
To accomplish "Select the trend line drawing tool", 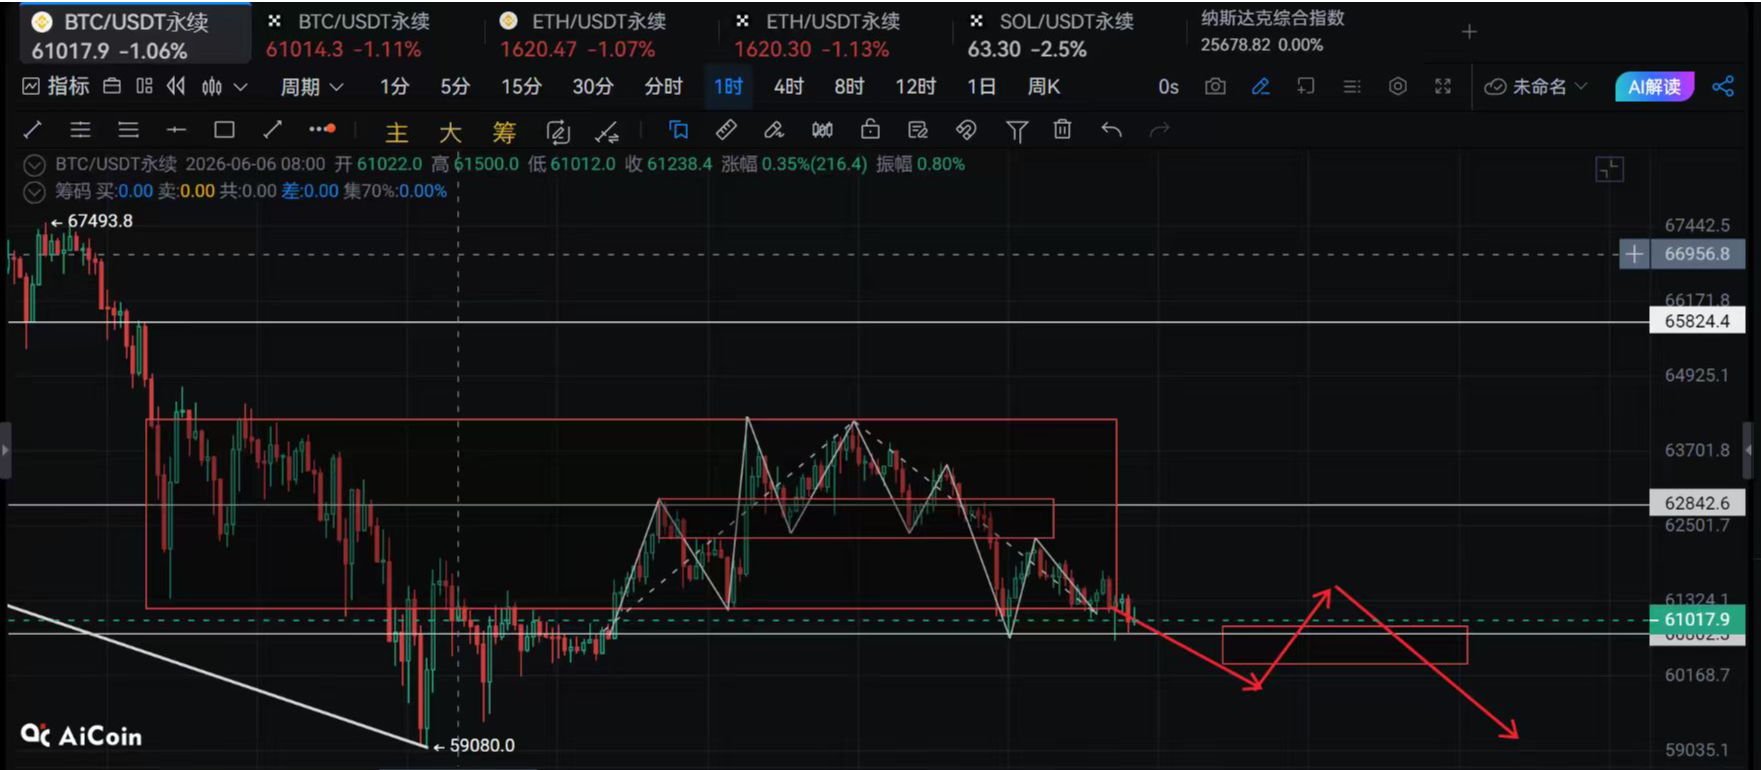I will (32, 130).
